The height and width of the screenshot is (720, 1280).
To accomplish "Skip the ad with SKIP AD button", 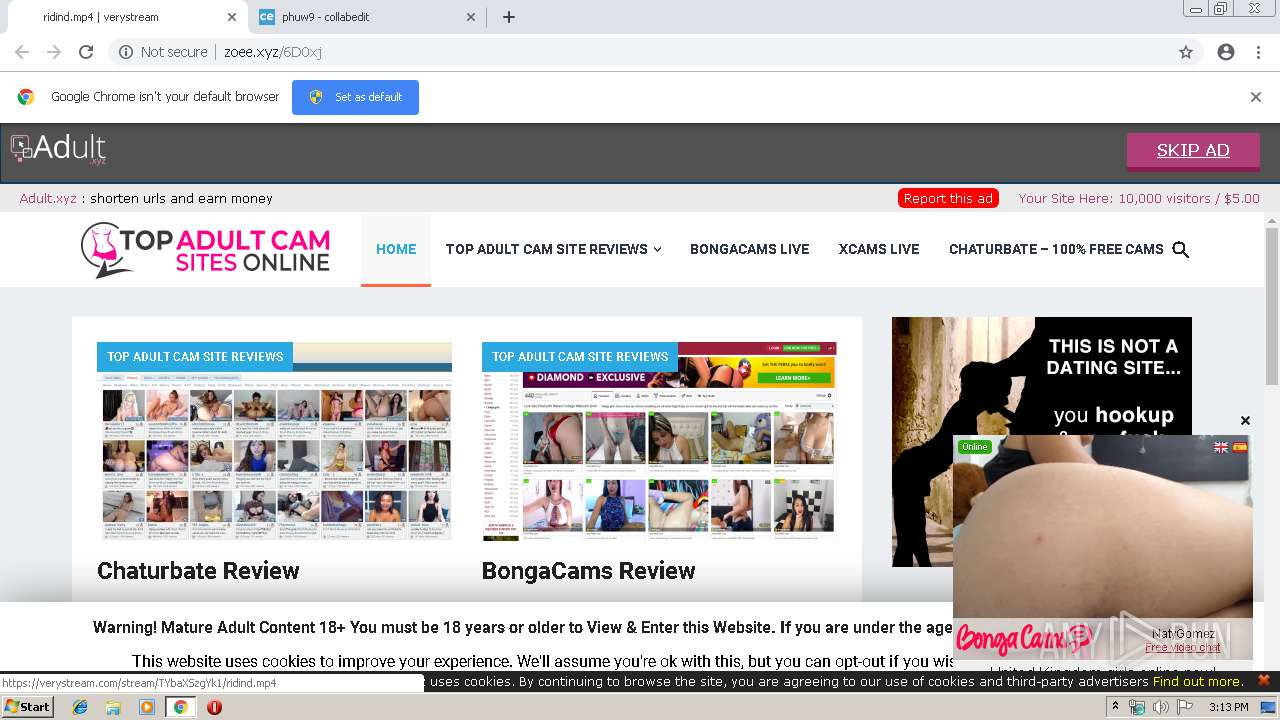I will [1193, 151].
